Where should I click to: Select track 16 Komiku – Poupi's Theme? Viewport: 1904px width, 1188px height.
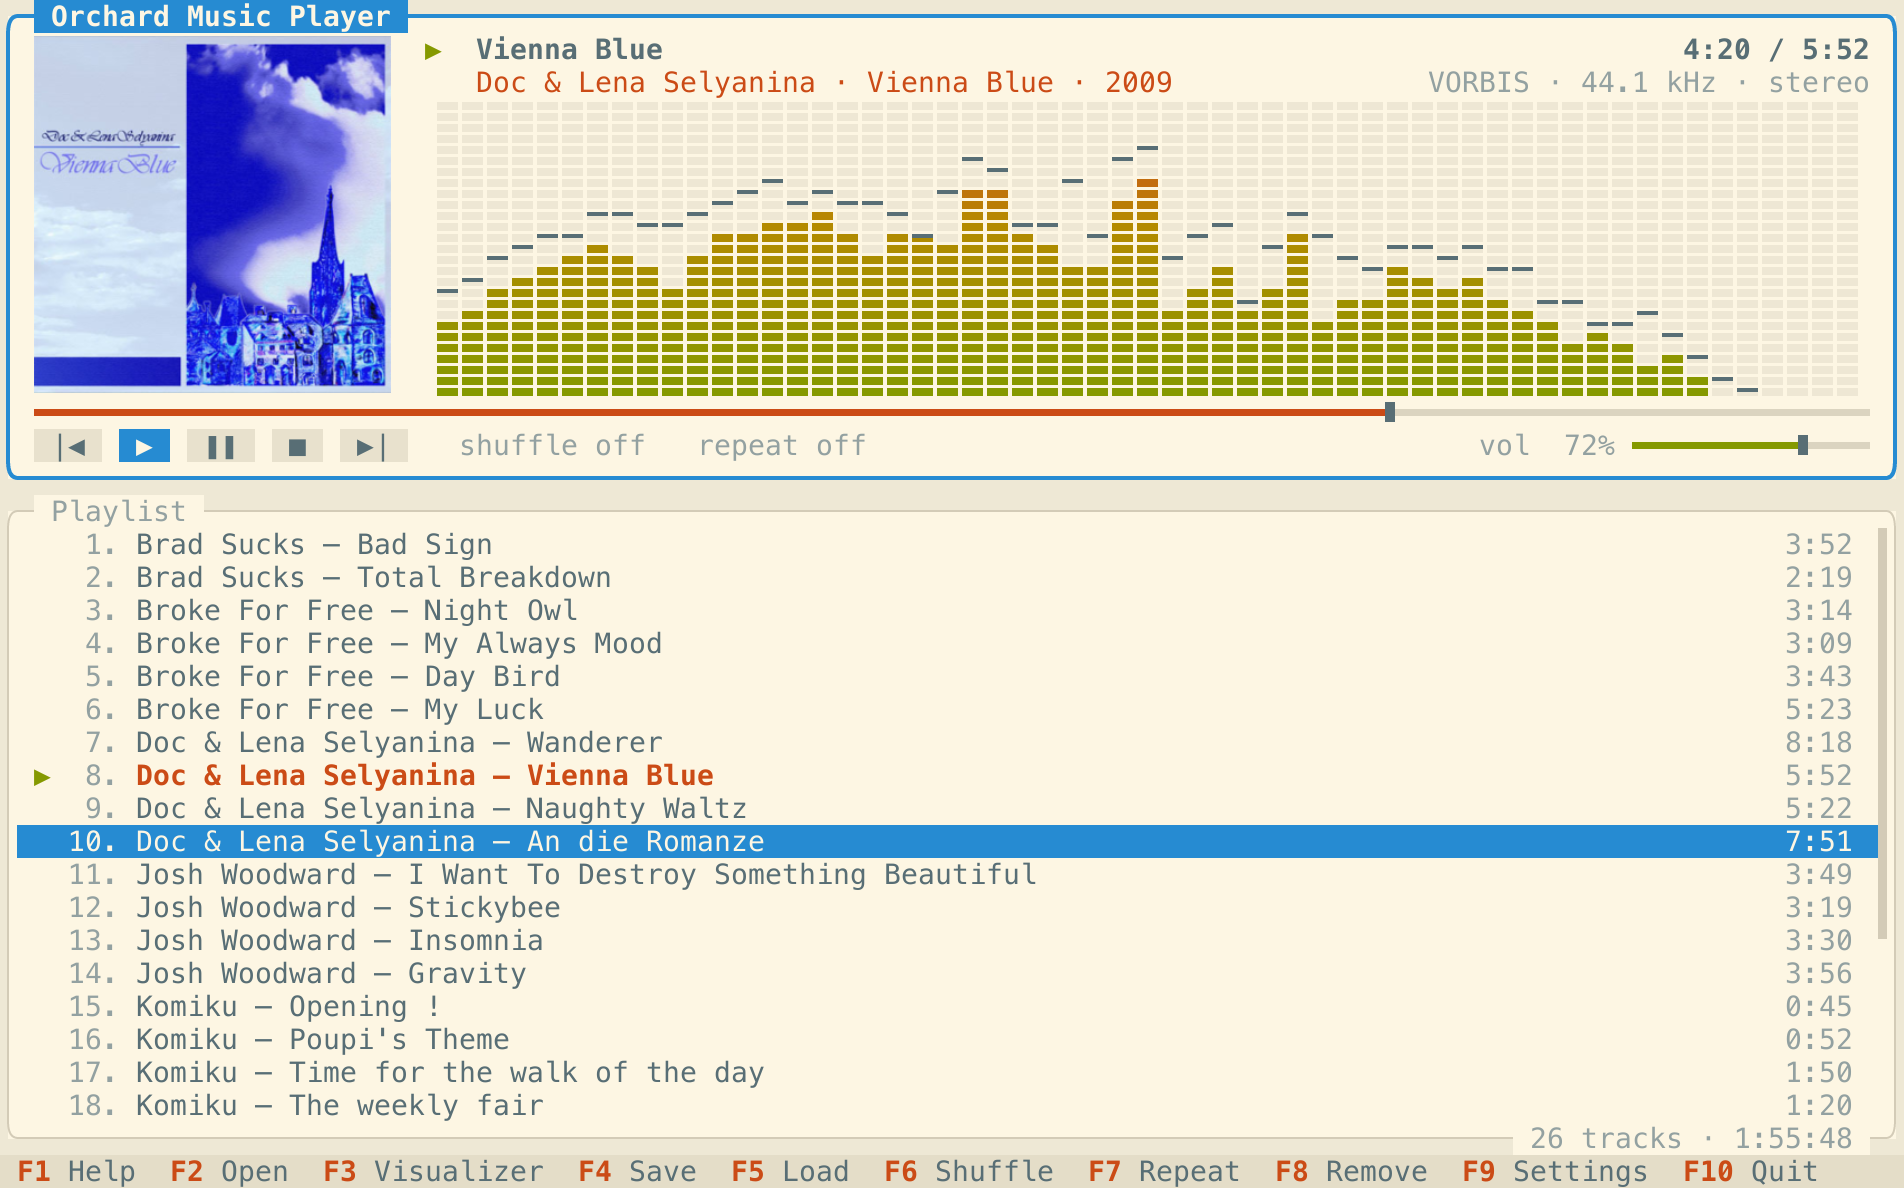(947, 1040)
